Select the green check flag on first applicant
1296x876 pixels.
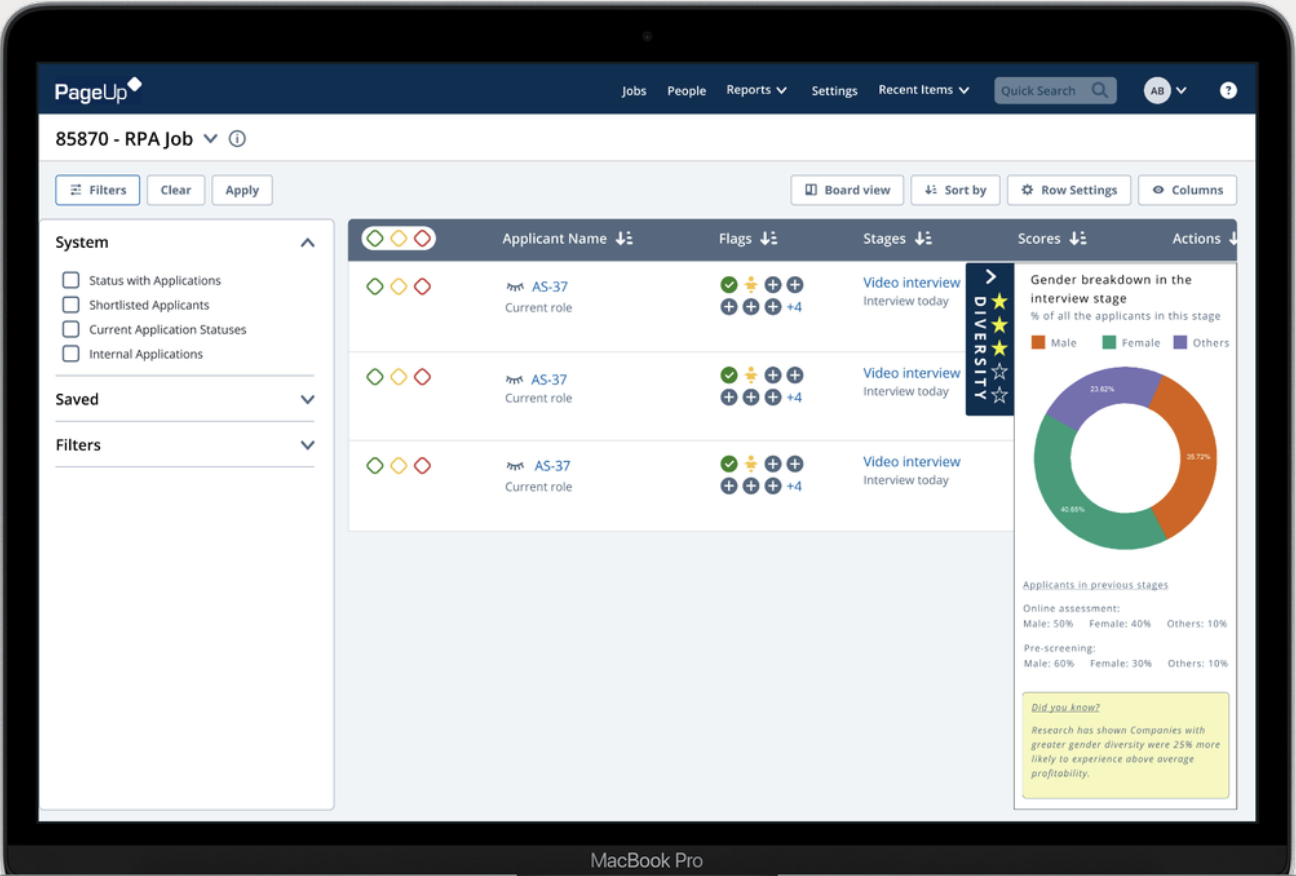tap(729, 284)
